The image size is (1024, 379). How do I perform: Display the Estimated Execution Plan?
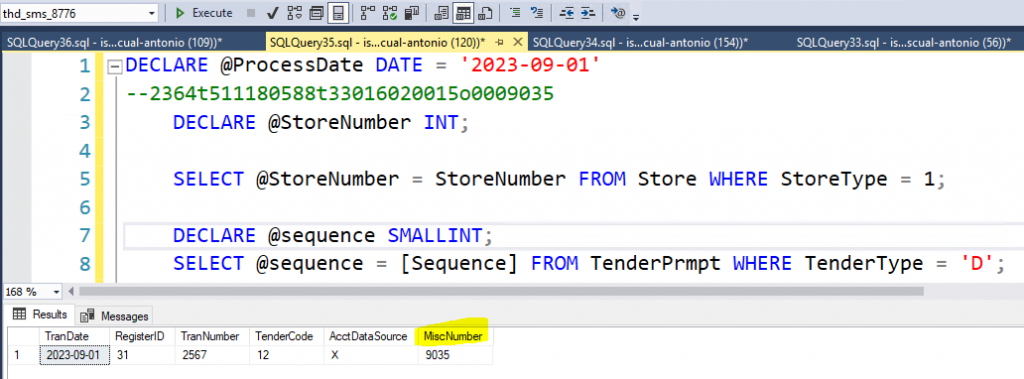click(x=295, y=13)
